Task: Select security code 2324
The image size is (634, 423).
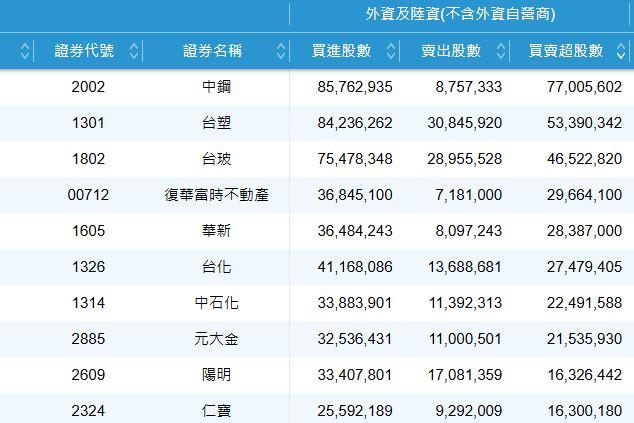Action: [88, 411]
